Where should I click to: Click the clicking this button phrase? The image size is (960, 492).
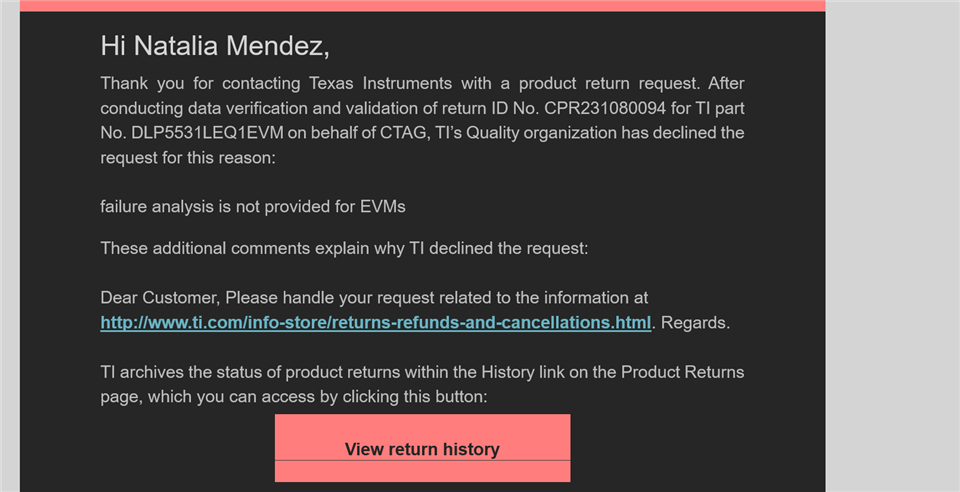(415, 397)
